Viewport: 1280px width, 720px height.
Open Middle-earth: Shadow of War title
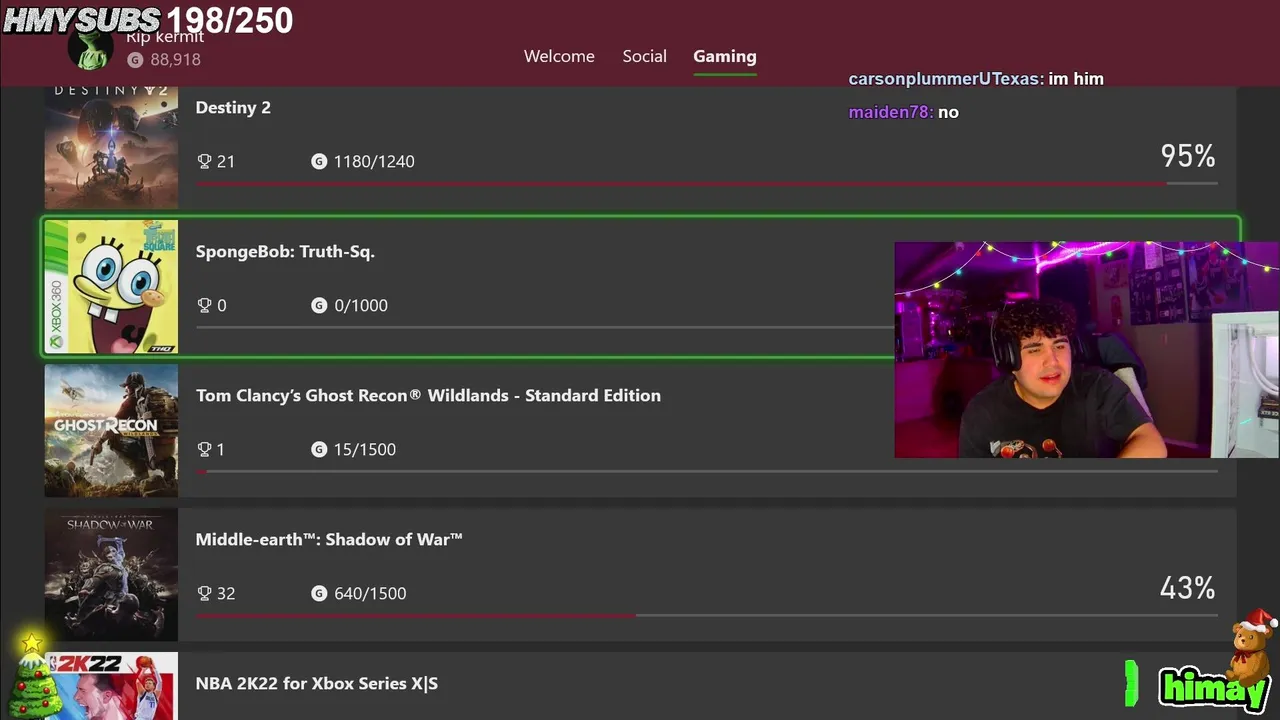click(329, 539)
